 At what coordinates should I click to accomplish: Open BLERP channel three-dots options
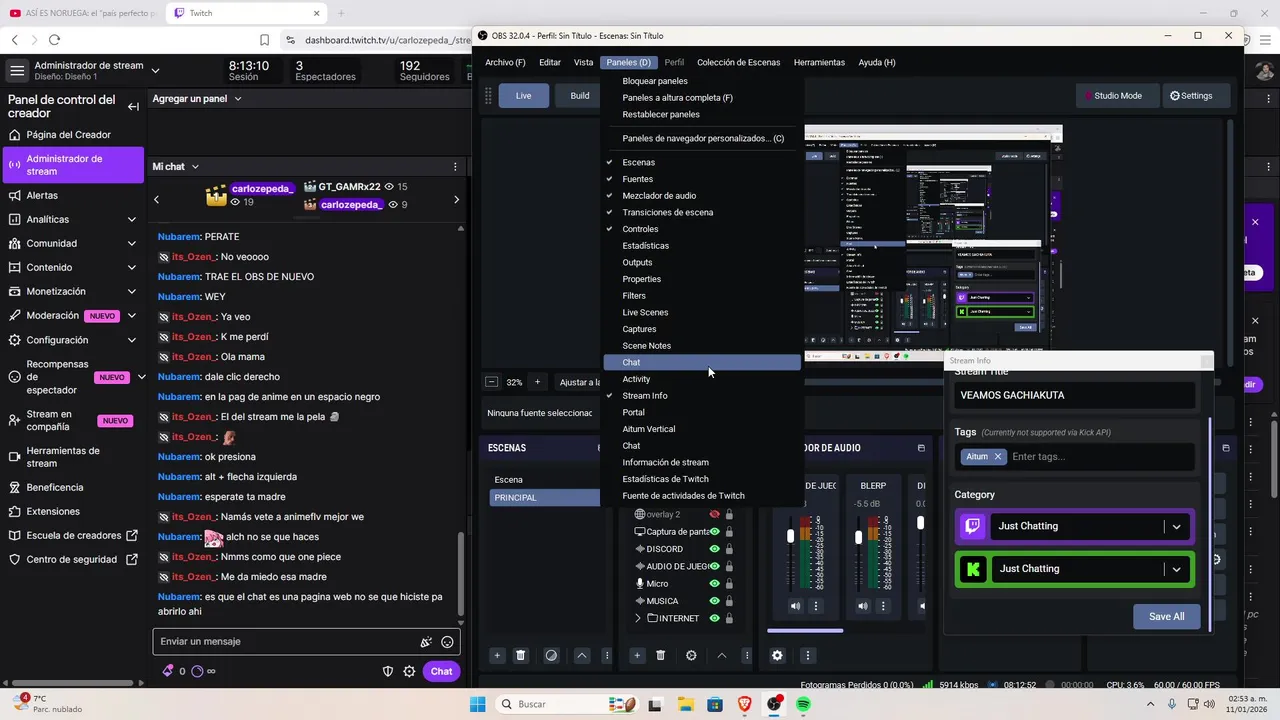pos(883,606)
